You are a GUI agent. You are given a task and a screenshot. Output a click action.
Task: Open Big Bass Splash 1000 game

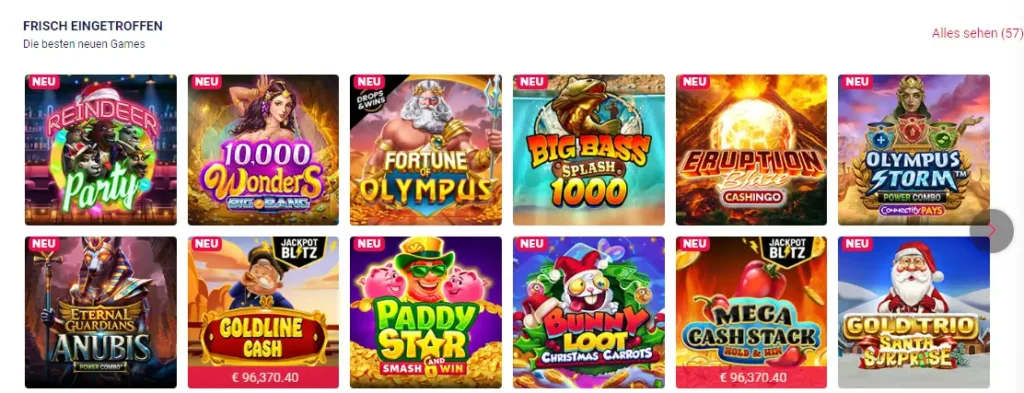(588, 149)
